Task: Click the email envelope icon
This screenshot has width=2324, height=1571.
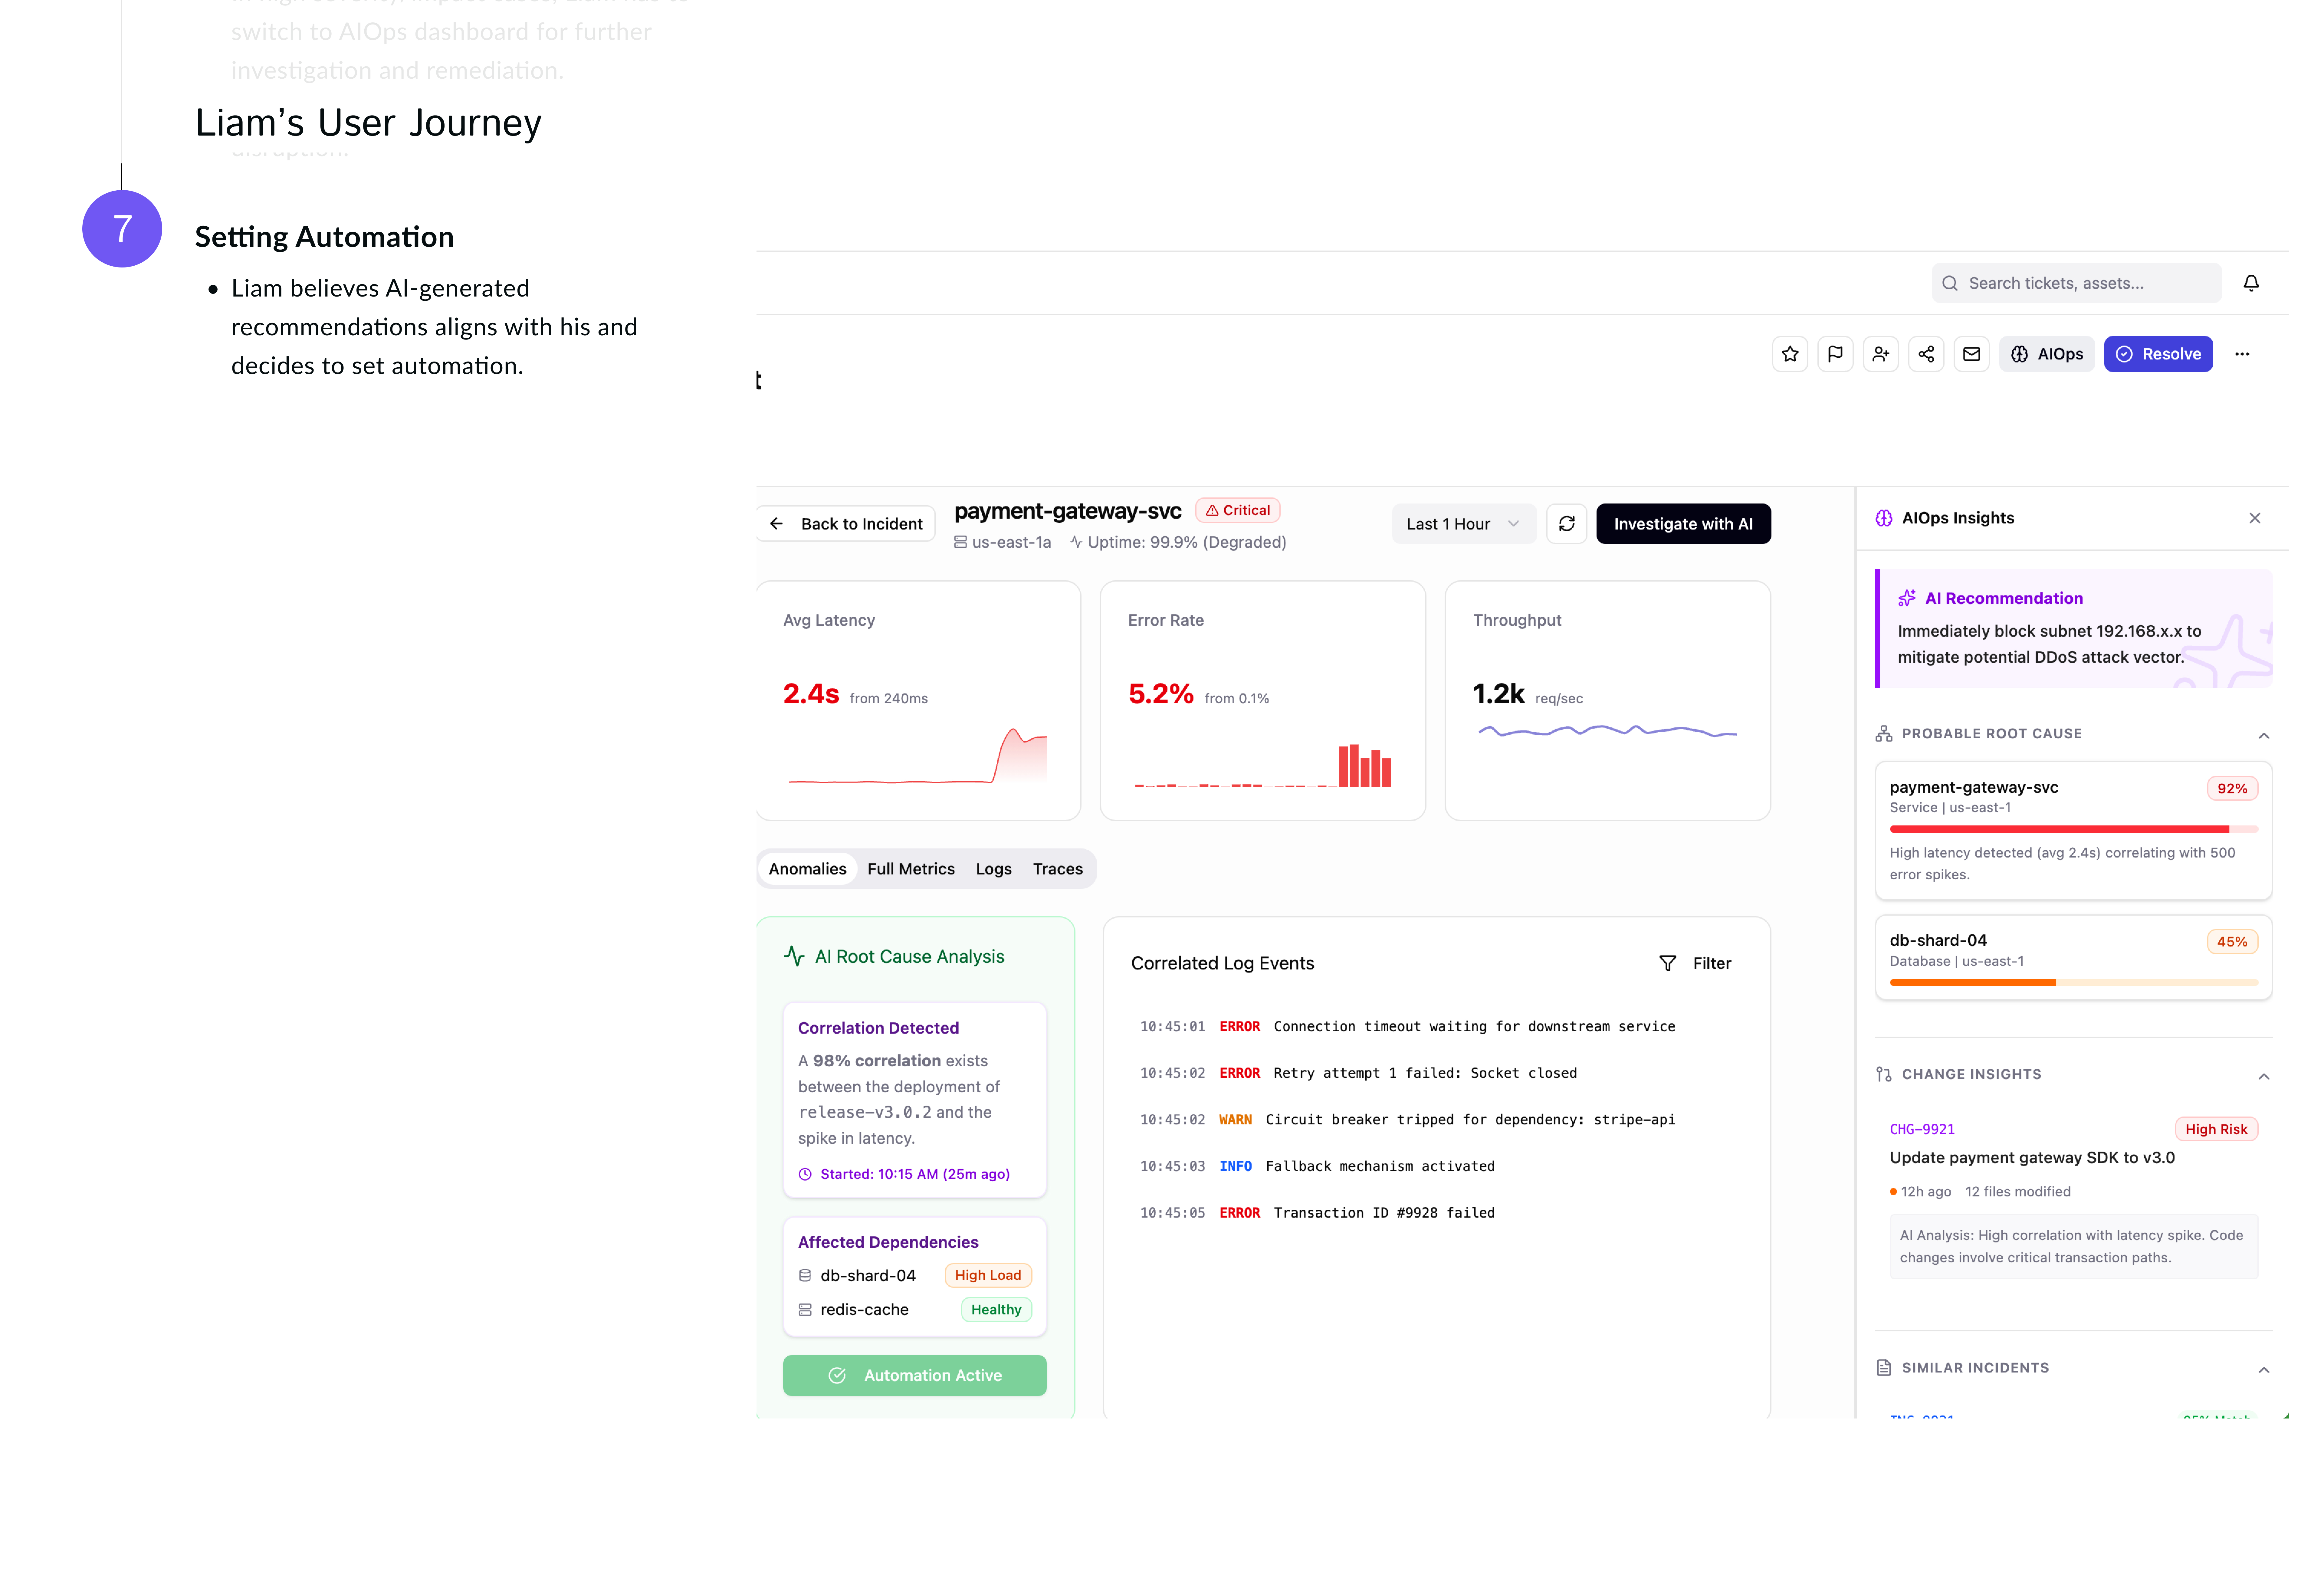Action: click(x=1971, y=354)
